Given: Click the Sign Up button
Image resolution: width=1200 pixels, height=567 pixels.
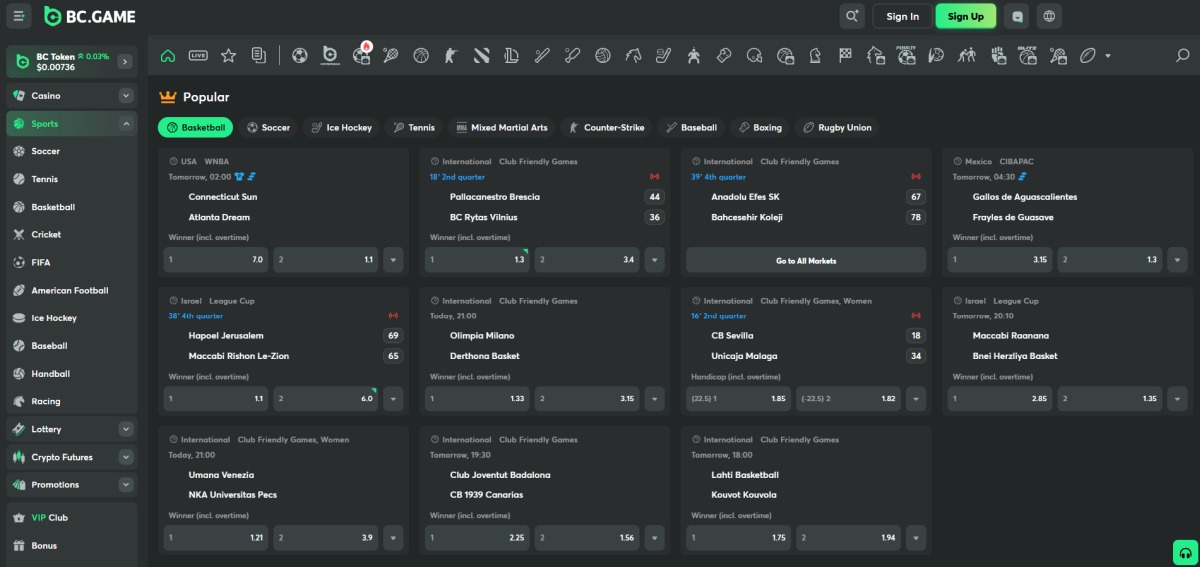Looking at the screenshot, I should coord(965,16).
